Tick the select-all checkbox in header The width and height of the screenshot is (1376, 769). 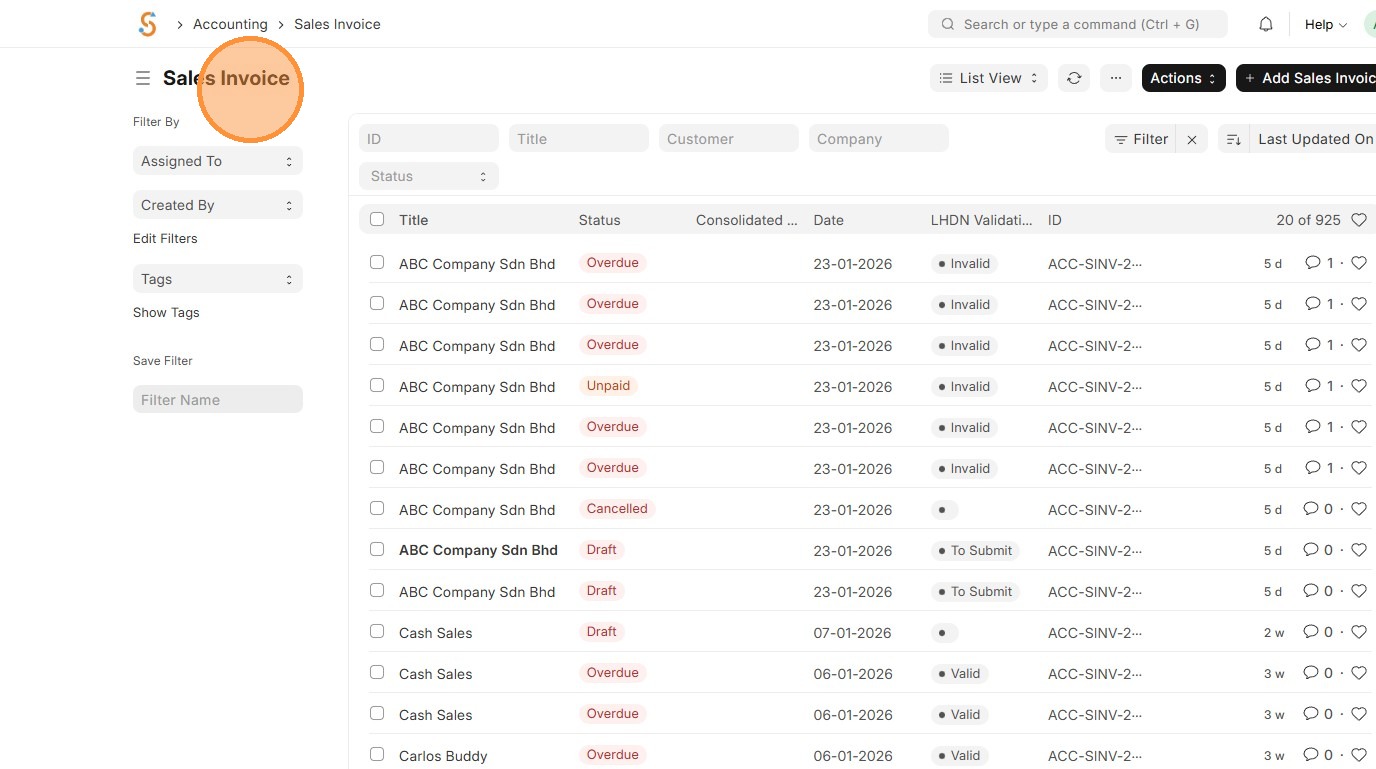click(x=377, y=219)
